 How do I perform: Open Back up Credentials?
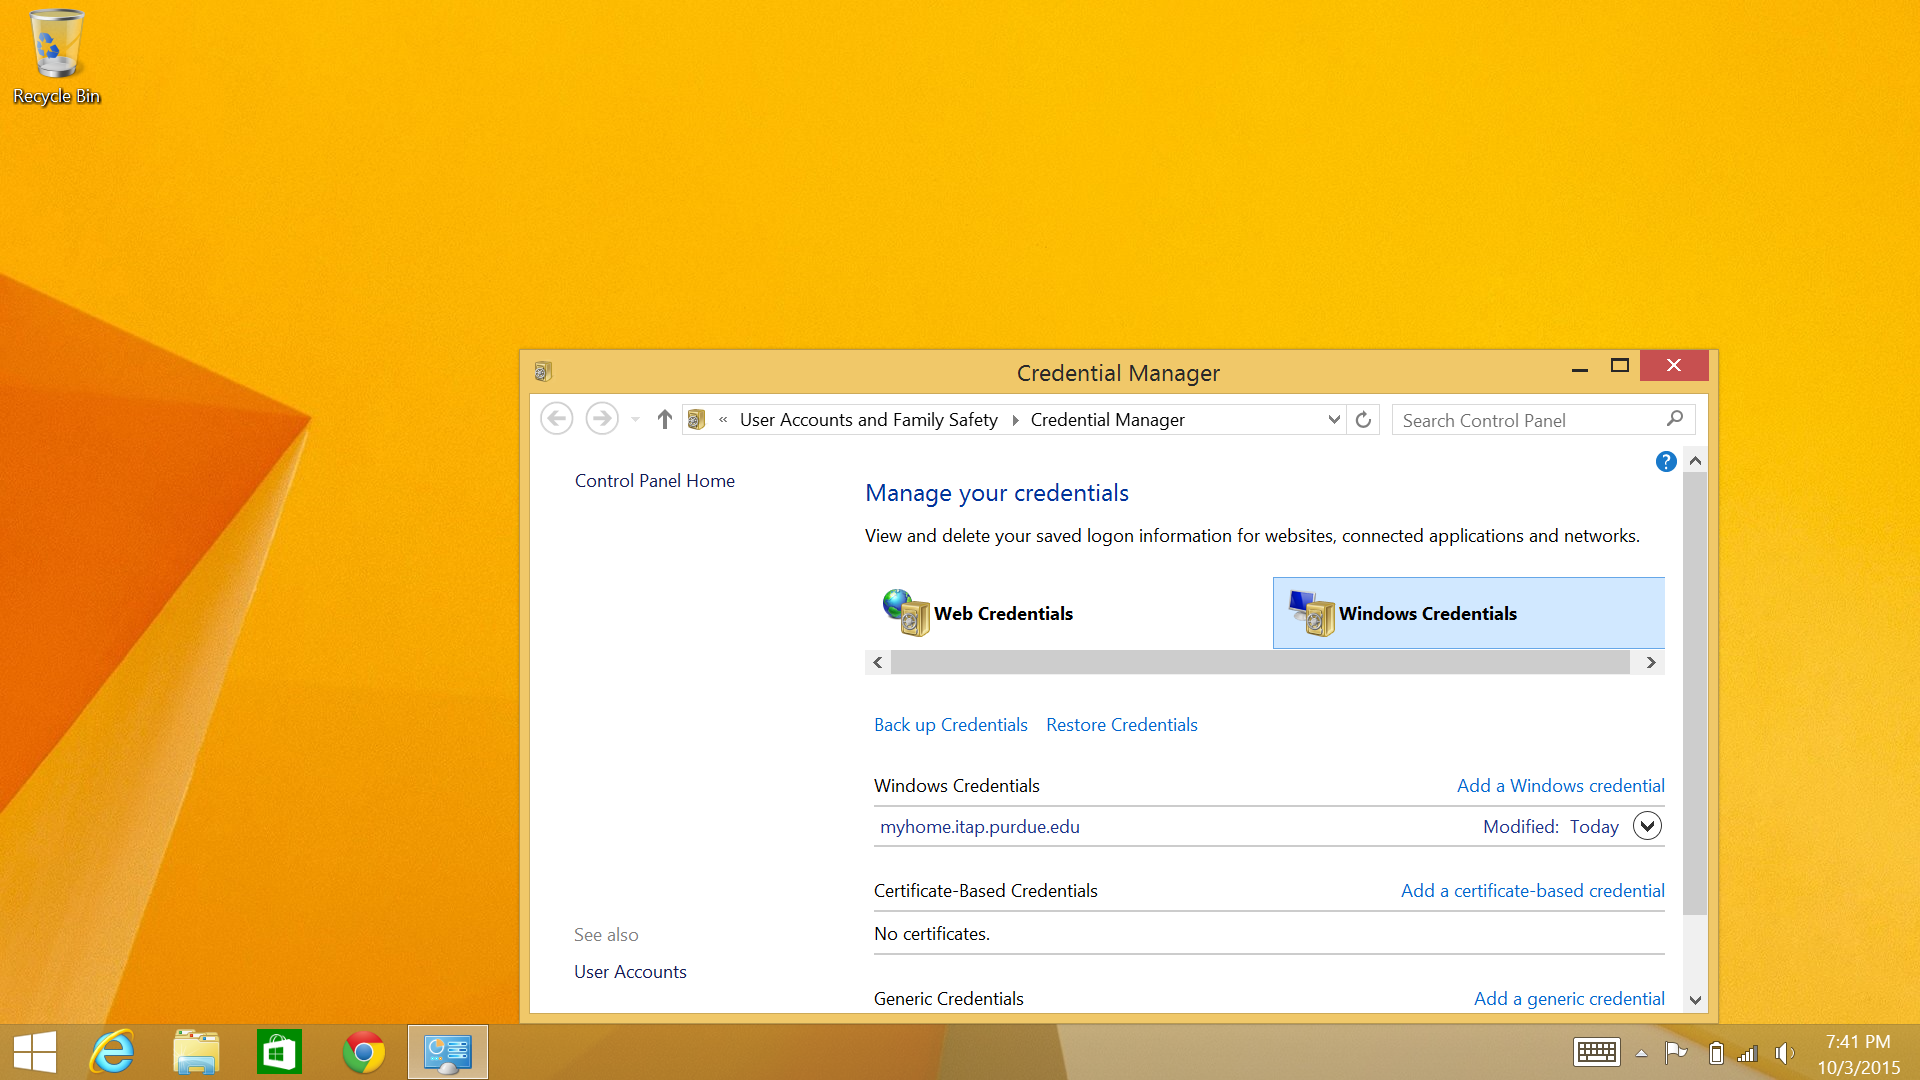950,725
